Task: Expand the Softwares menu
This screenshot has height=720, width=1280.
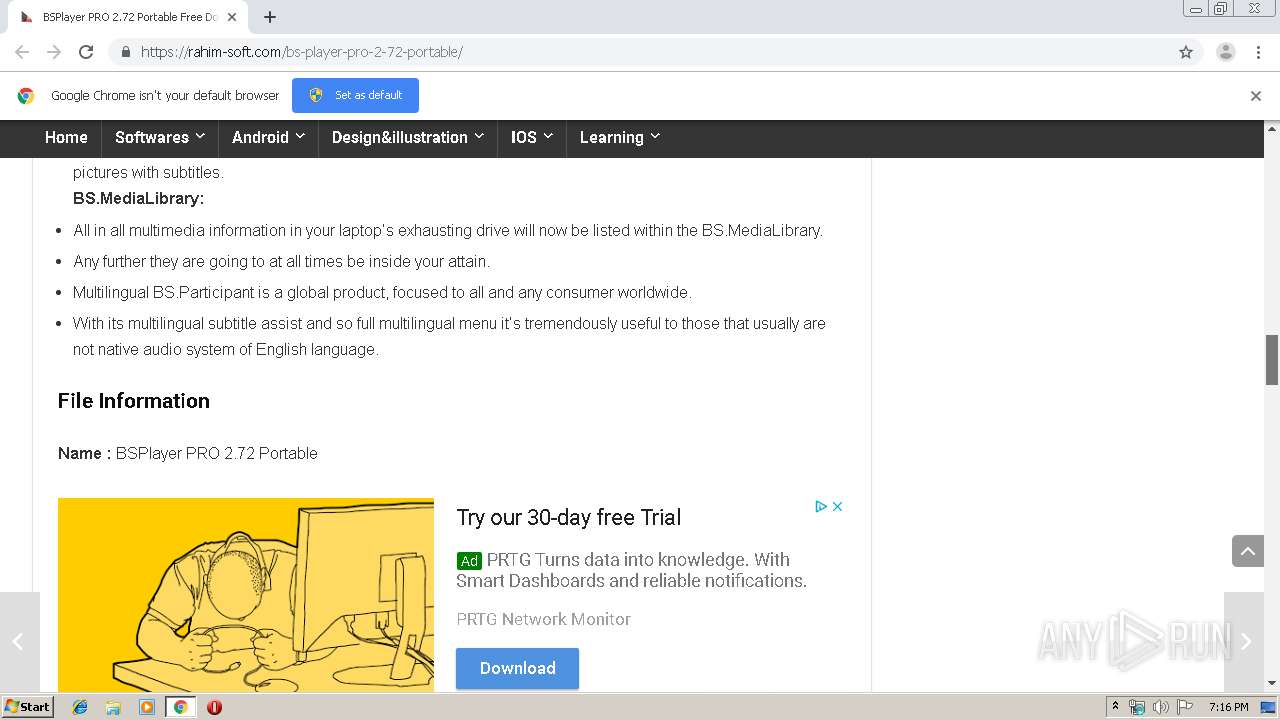Action: [x=160, y=138]
